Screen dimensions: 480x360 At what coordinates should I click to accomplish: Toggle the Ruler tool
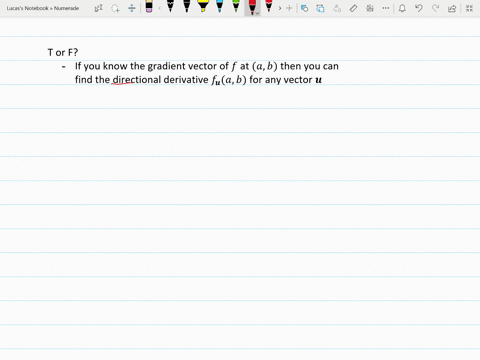click(x=353, y=8)
